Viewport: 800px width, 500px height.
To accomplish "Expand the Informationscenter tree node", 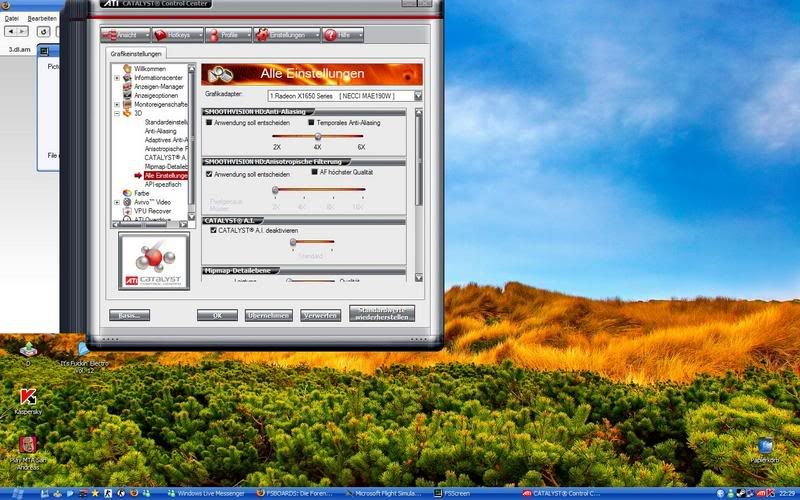I will click(117, 77).
